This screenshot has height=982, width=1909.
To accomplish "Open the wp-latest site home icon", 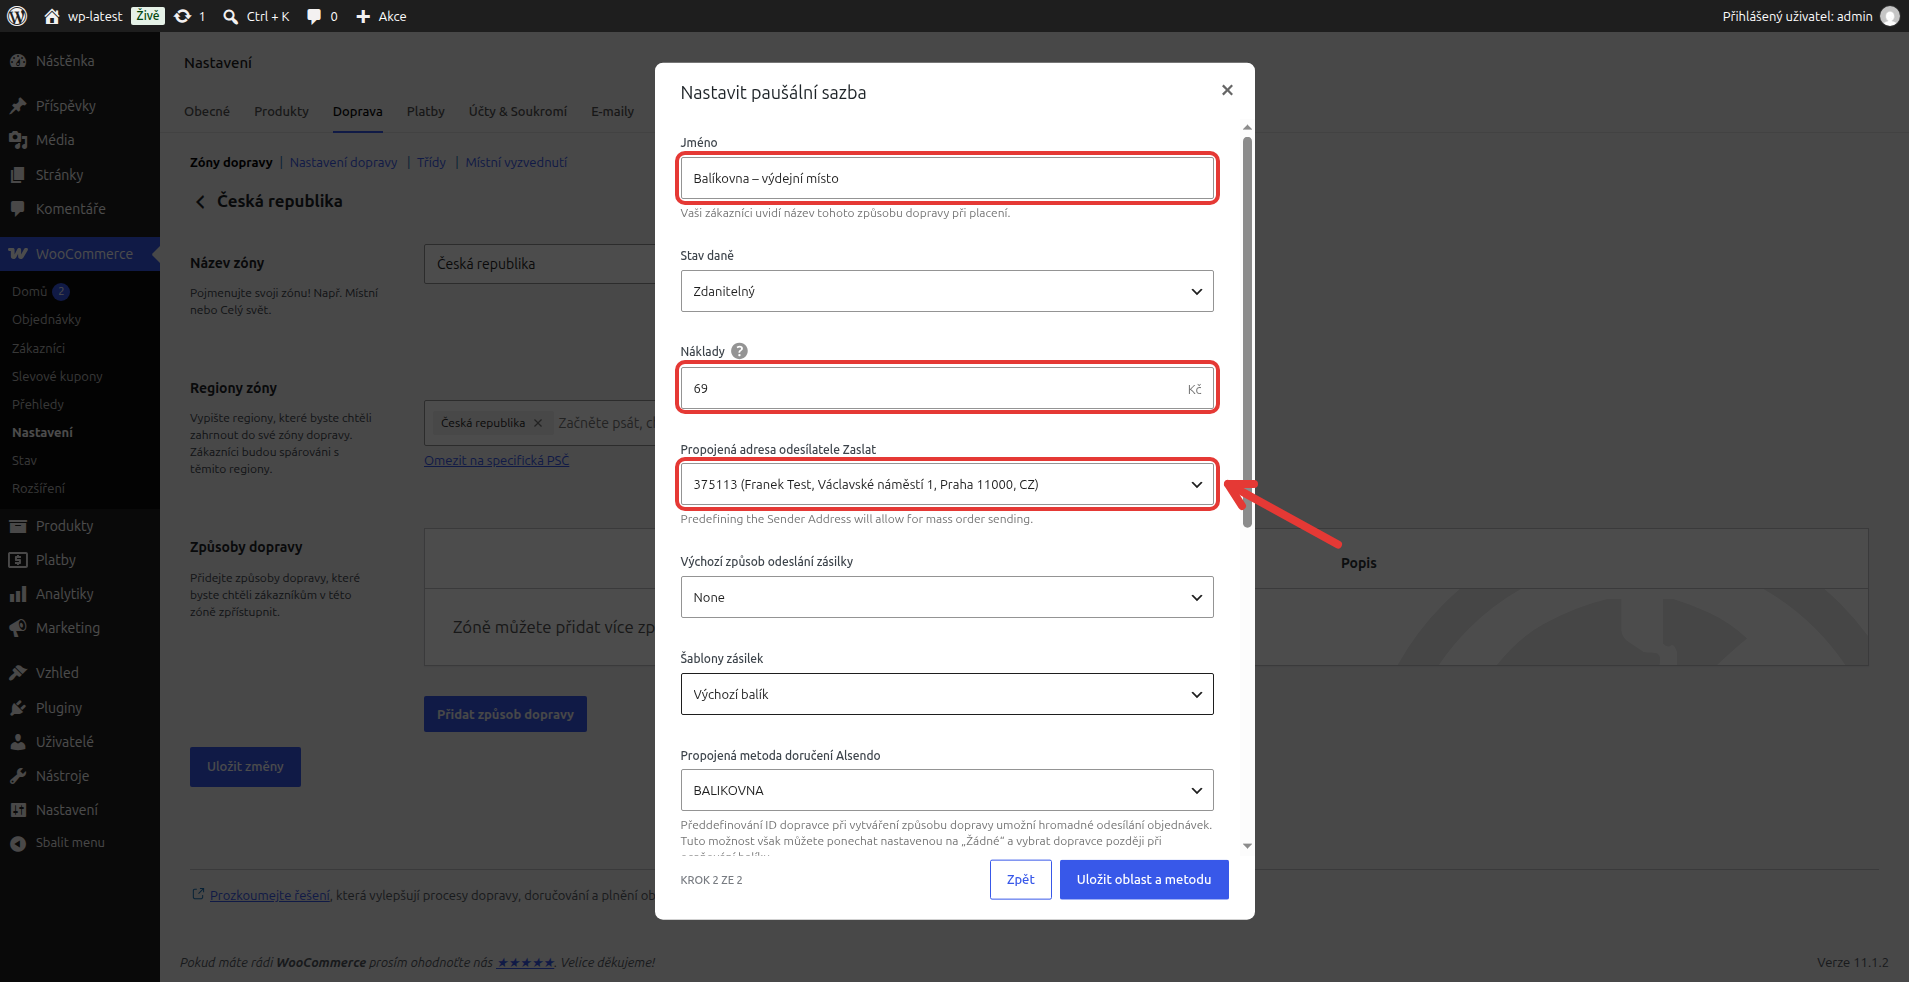I will (x=52, y=16).
